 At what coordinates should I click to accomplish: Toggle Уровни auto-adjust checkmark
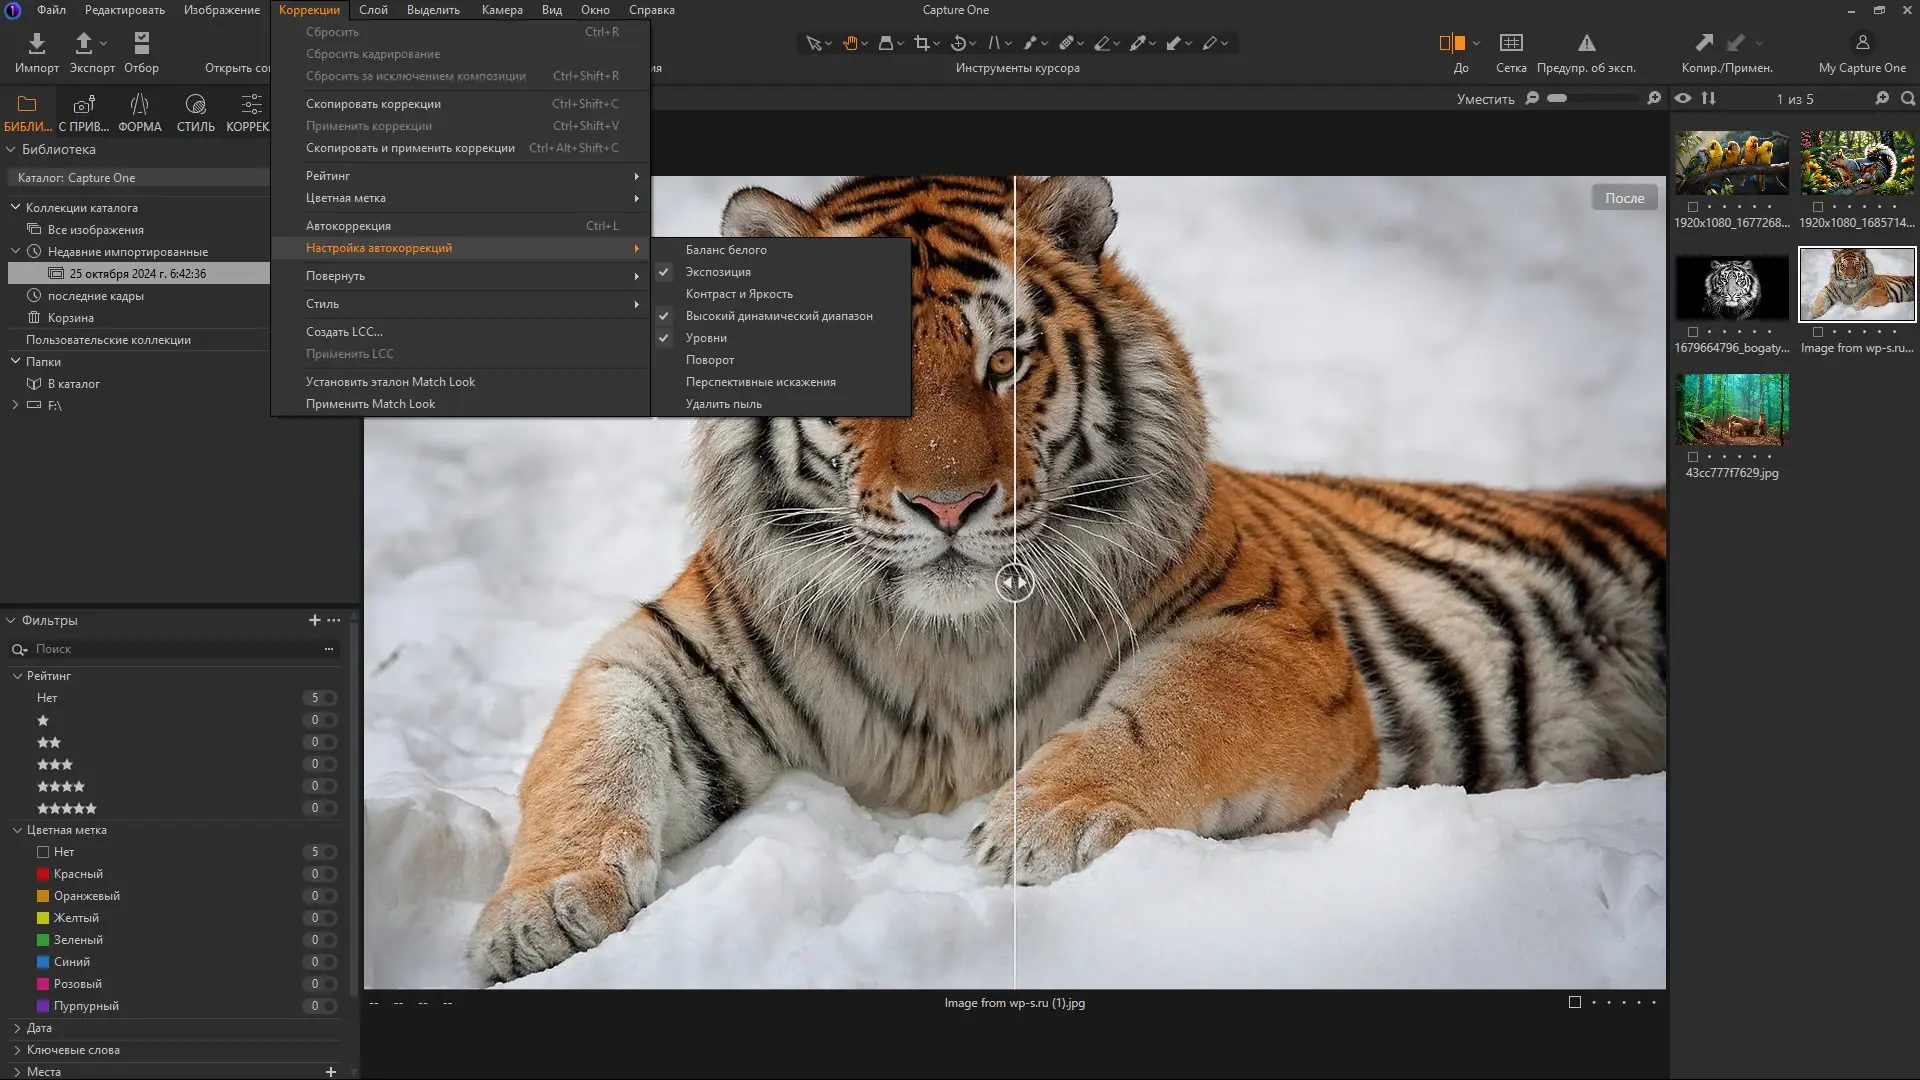[x=664, y=338]
